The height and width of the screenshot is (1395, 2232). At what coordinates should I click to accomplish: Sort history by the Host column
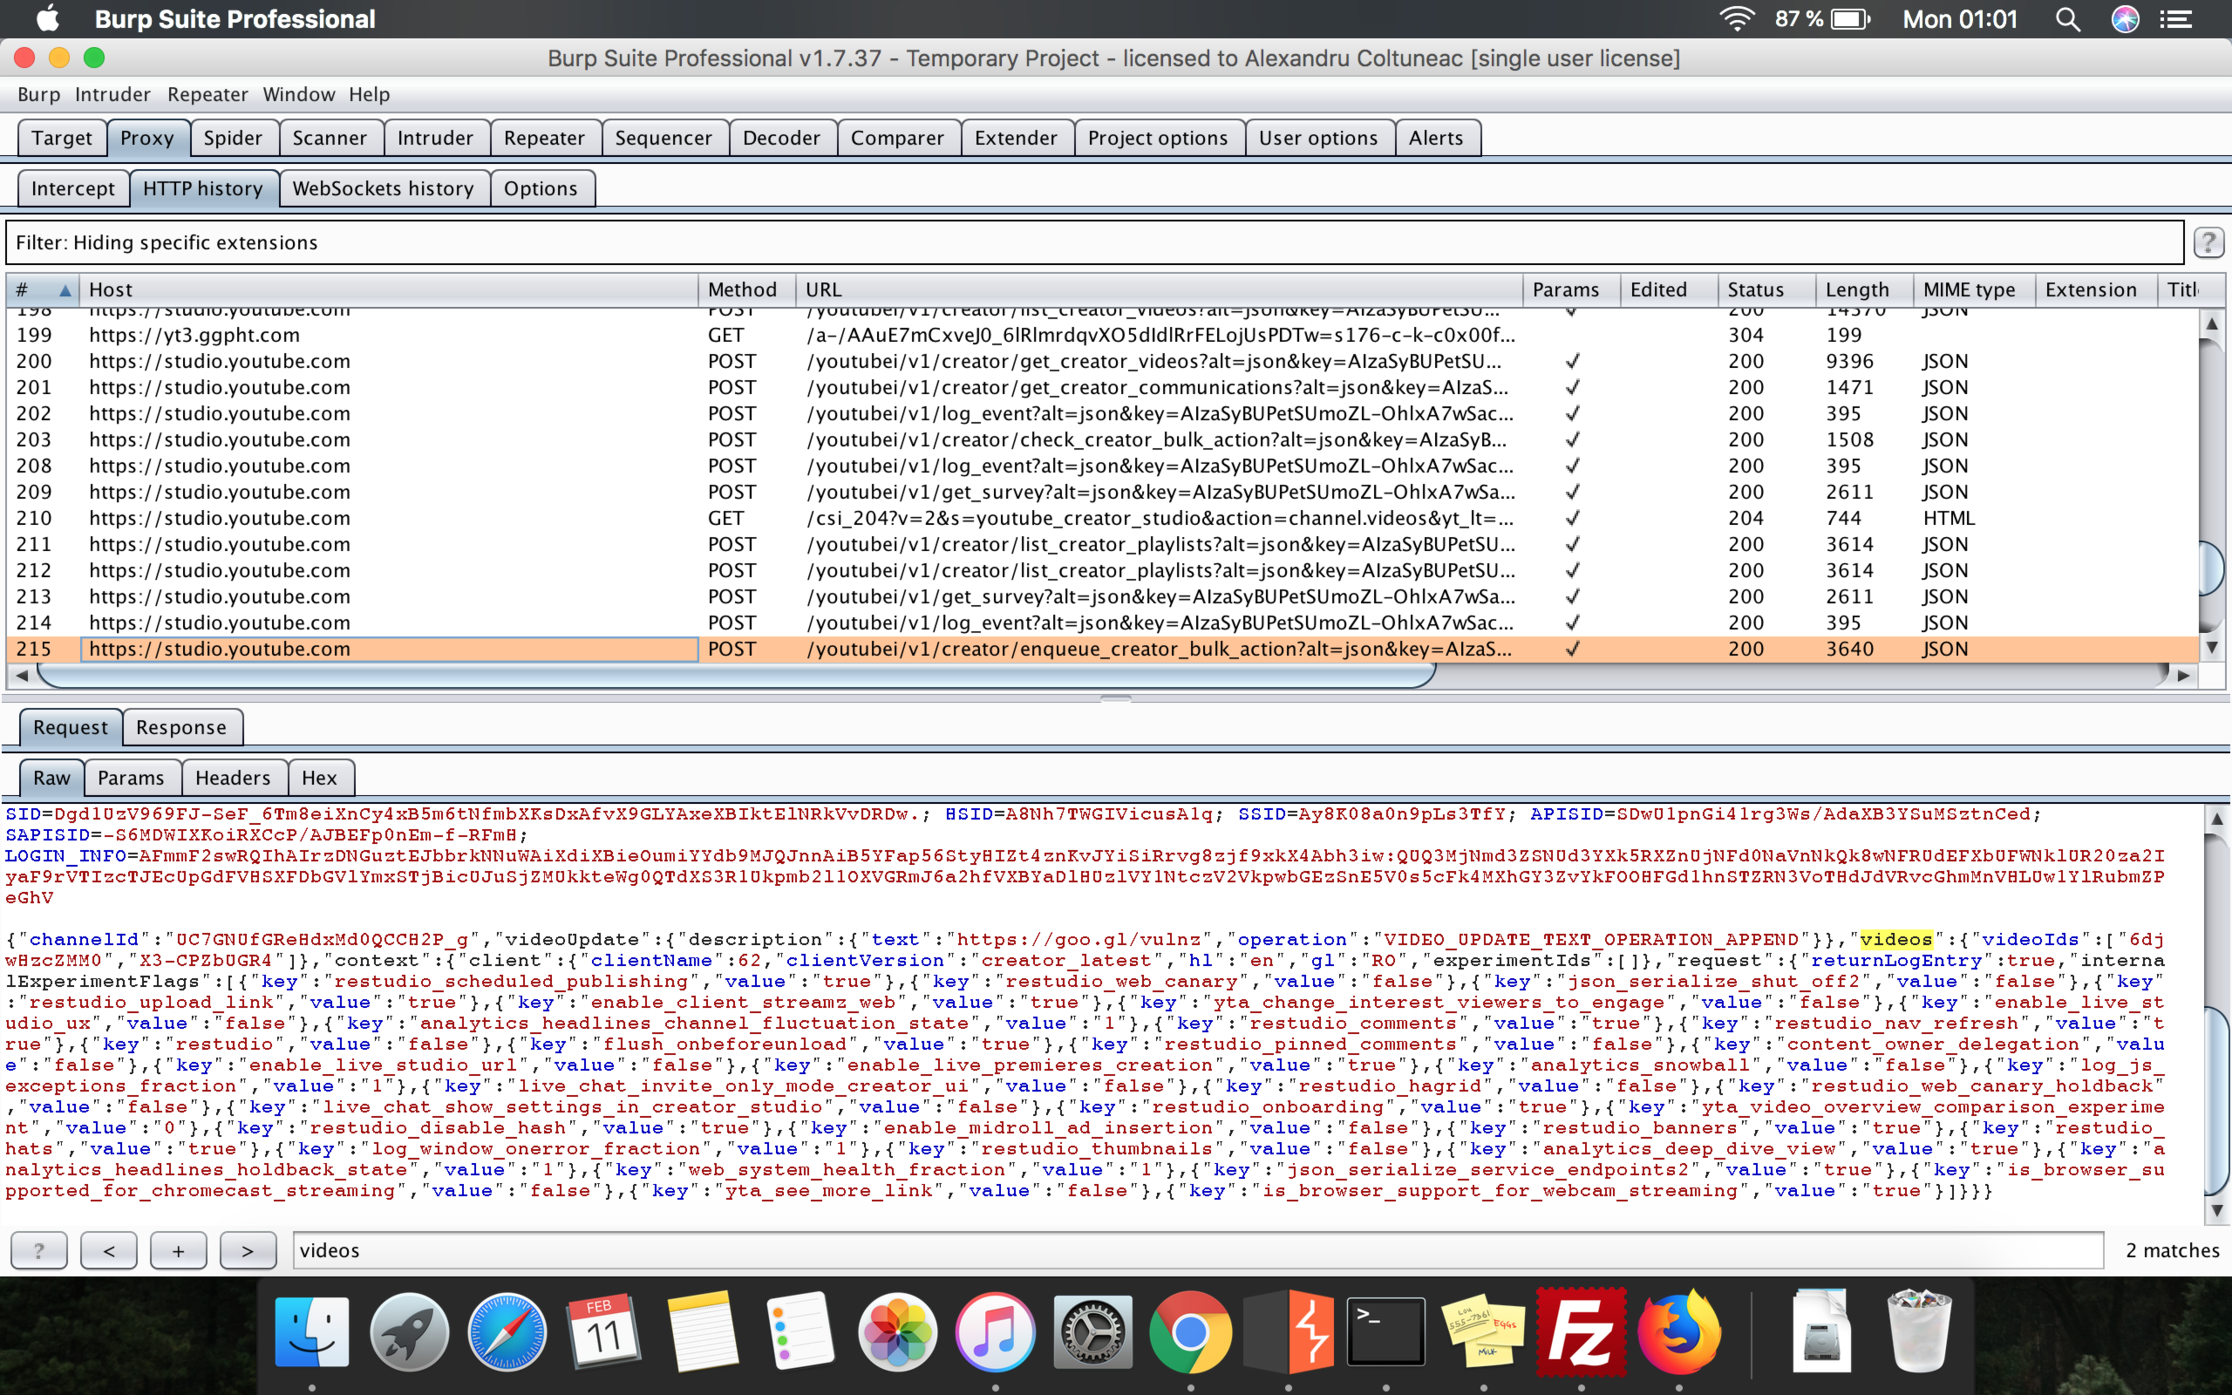click(388, 290)
